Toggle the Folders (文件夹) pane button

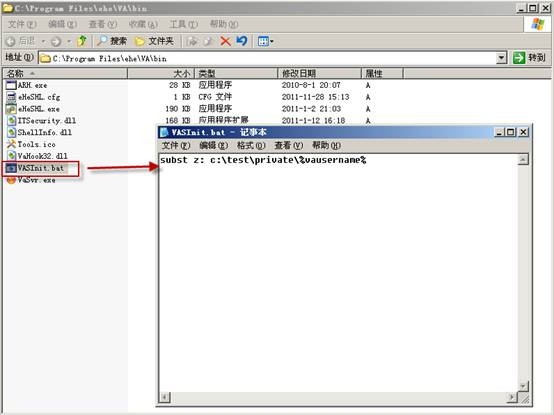point(155,41)
